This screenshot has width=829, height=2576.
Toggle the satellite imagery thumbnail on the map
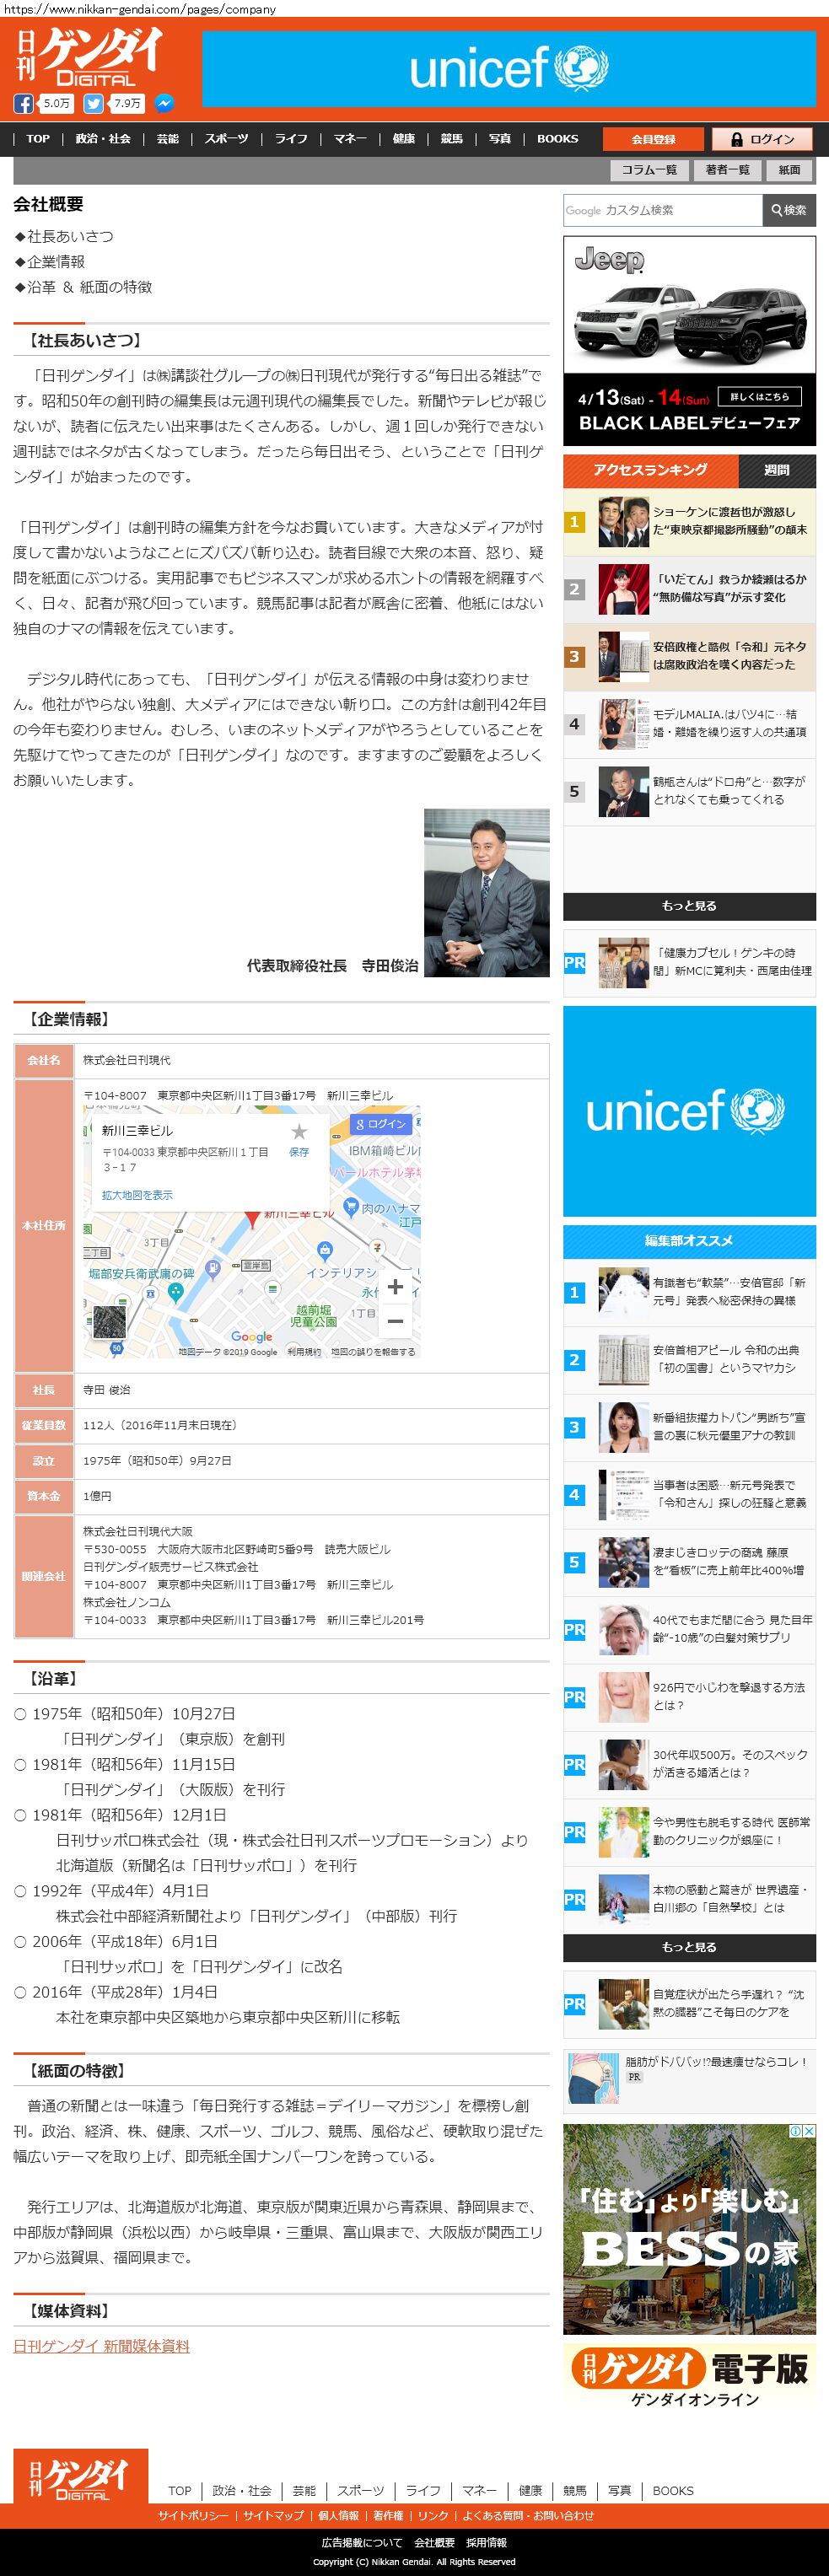click(x=109, y=1321)
